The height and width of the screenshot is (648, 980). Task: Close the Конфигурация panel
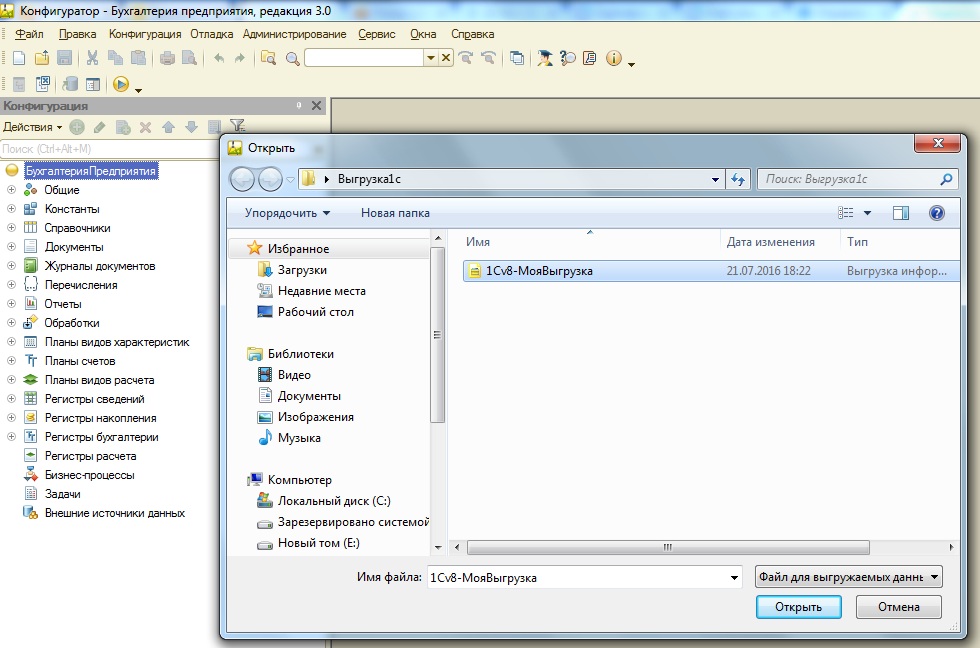317,106
